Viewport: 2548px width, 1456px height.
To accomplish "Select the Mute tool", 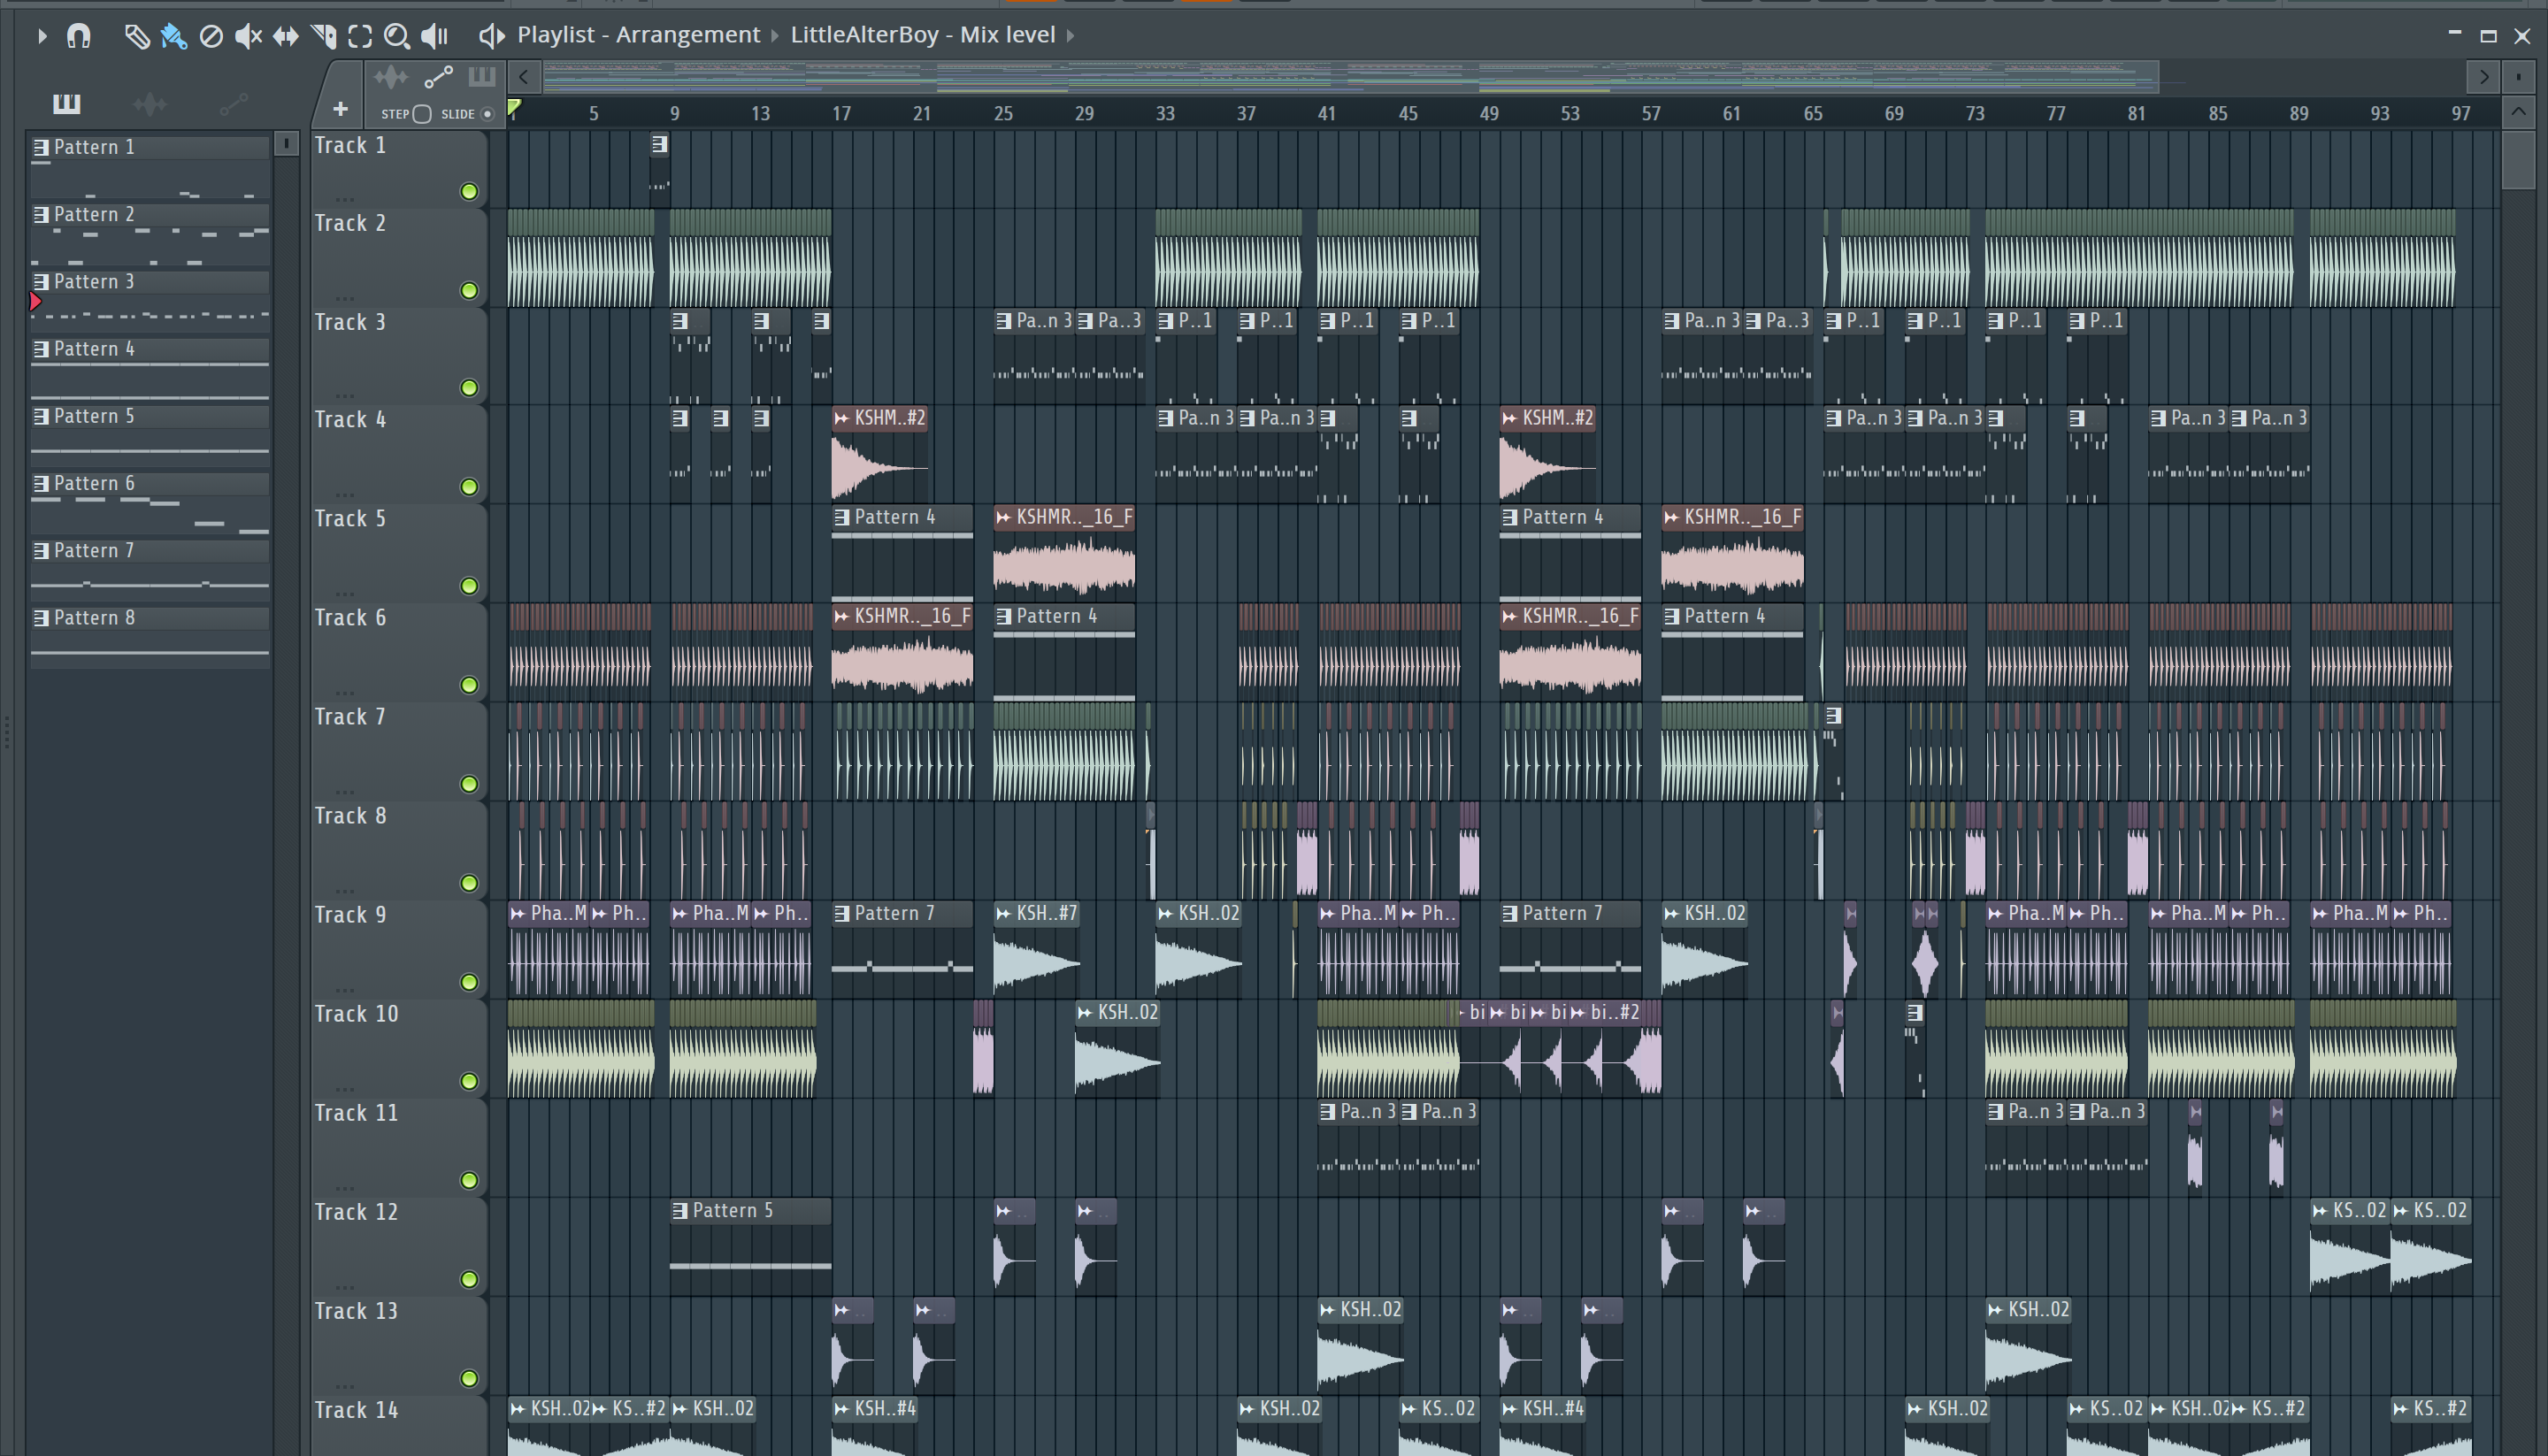I will [x=248, y=36].
